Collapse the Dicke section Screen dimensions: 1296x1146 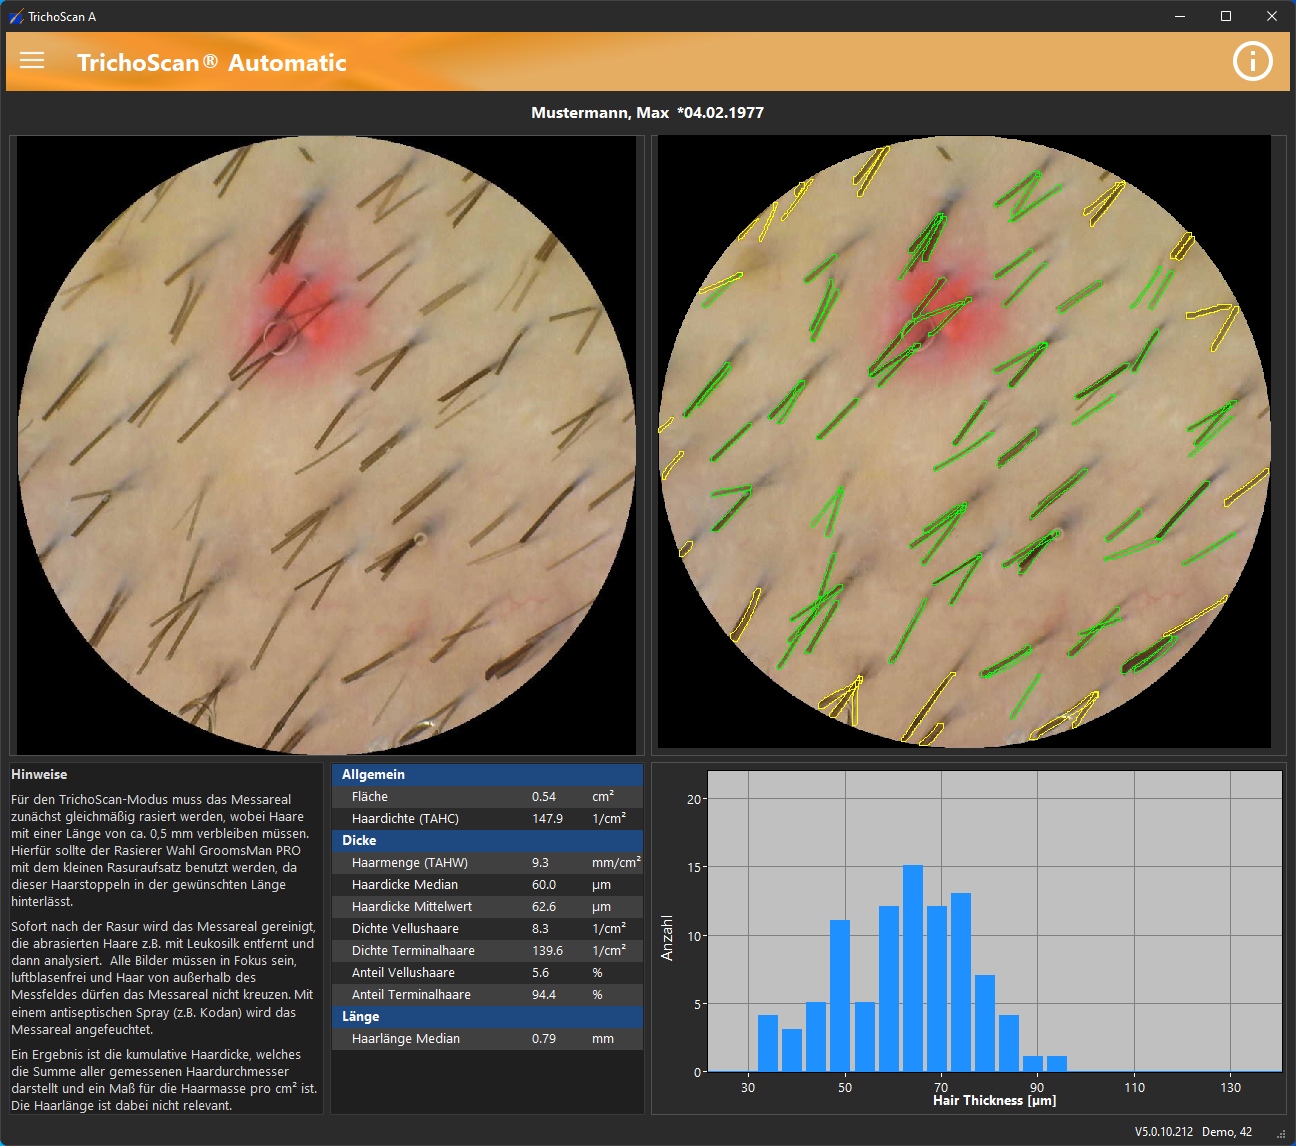[487, 840]
